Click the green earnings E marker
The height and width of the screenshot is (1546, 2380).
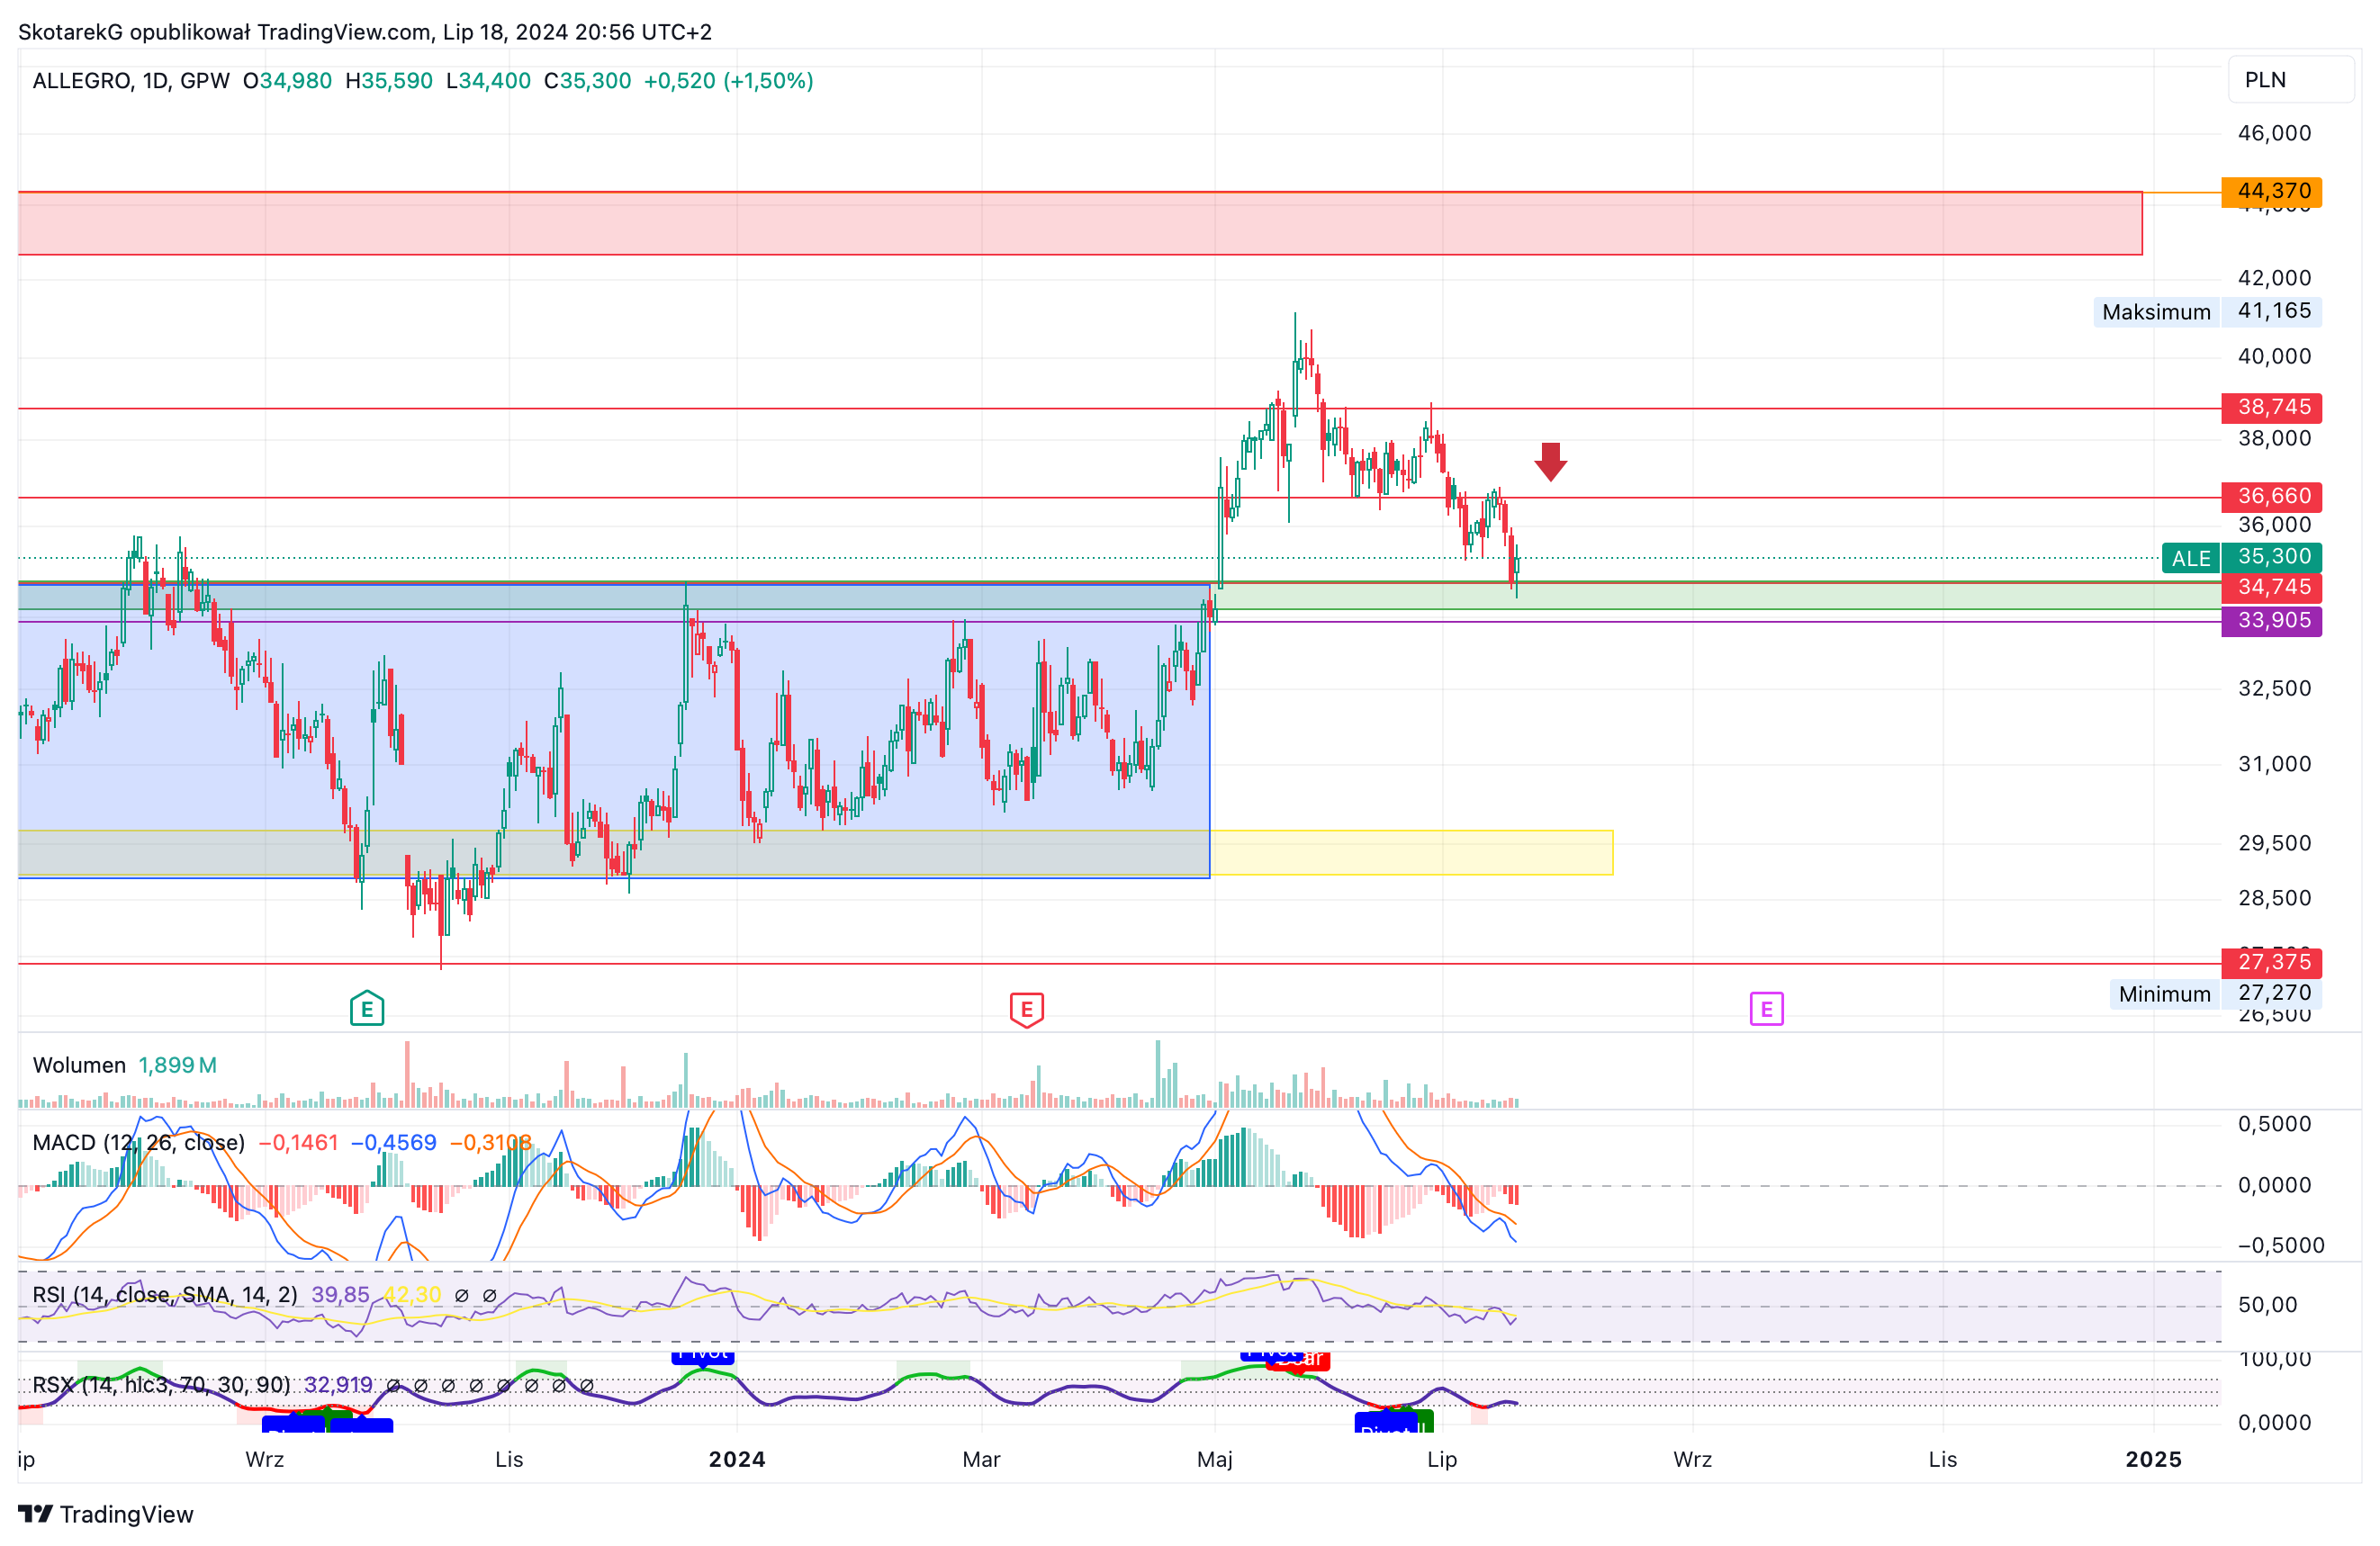pyautogui.click(x=367, y=1009)
